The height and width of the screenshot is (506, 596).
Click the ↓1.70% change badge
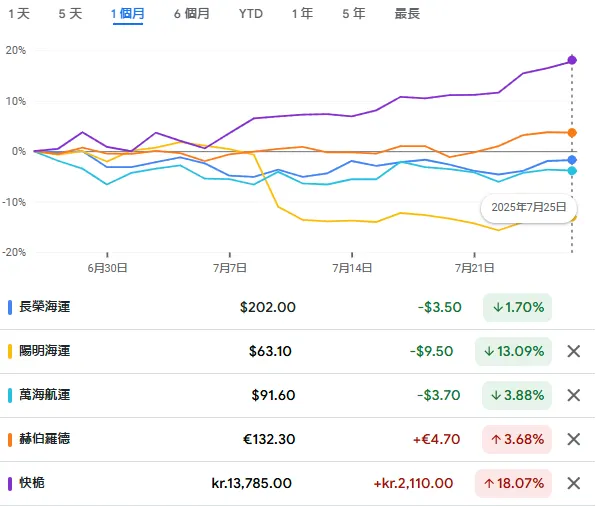[x=517, y=308]
